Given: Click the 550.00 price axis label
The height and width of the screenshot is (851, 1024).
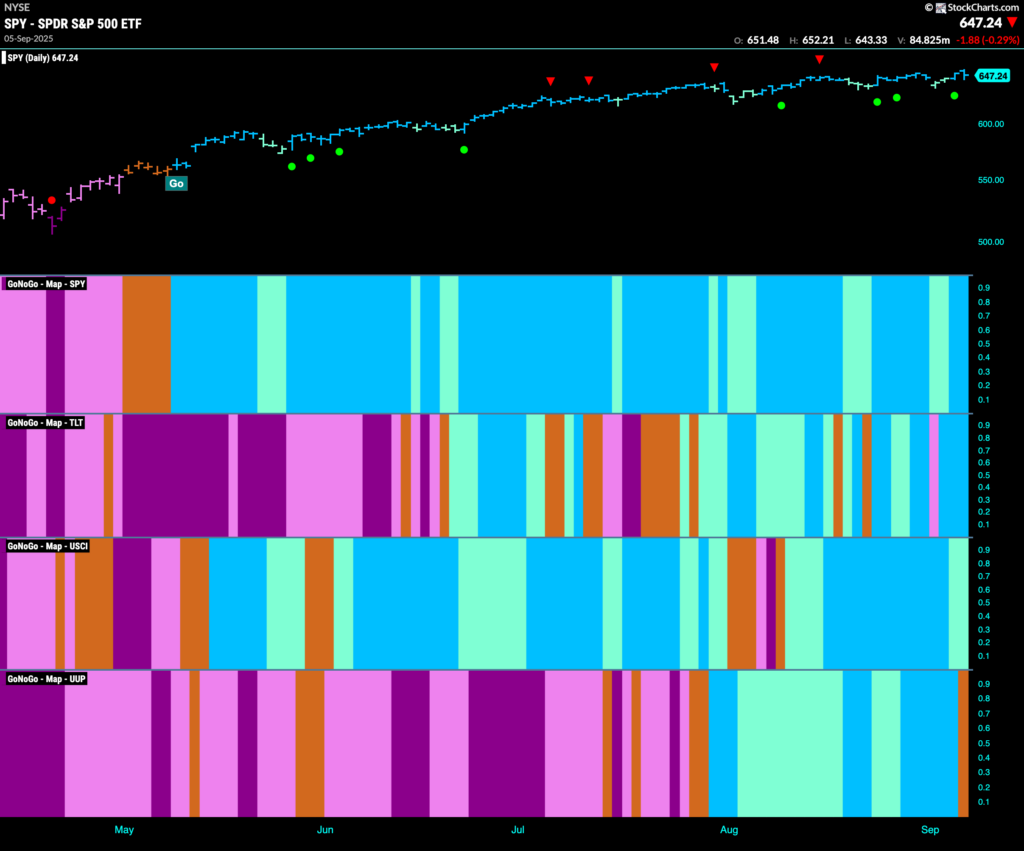Looking at the screenshot, I should click(x=991, y=180).
